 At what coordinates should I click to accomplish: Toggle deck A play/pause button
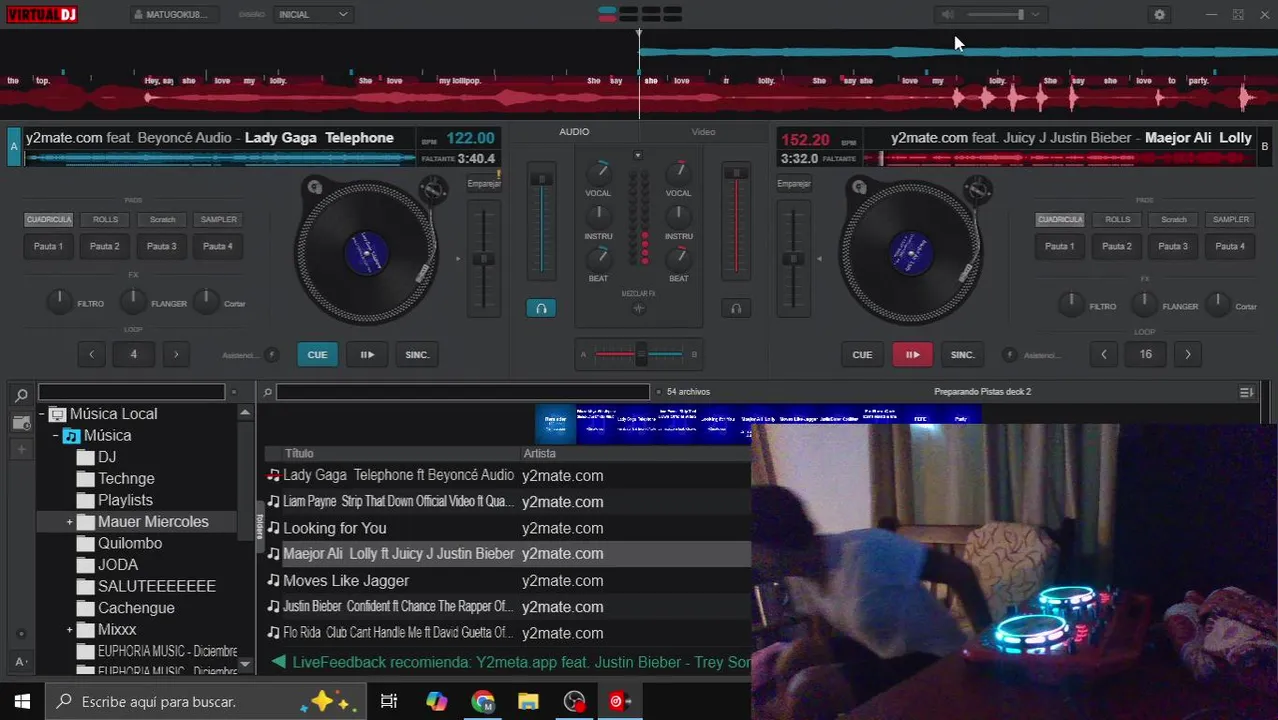pyautogui.click(x=367, y=355)
